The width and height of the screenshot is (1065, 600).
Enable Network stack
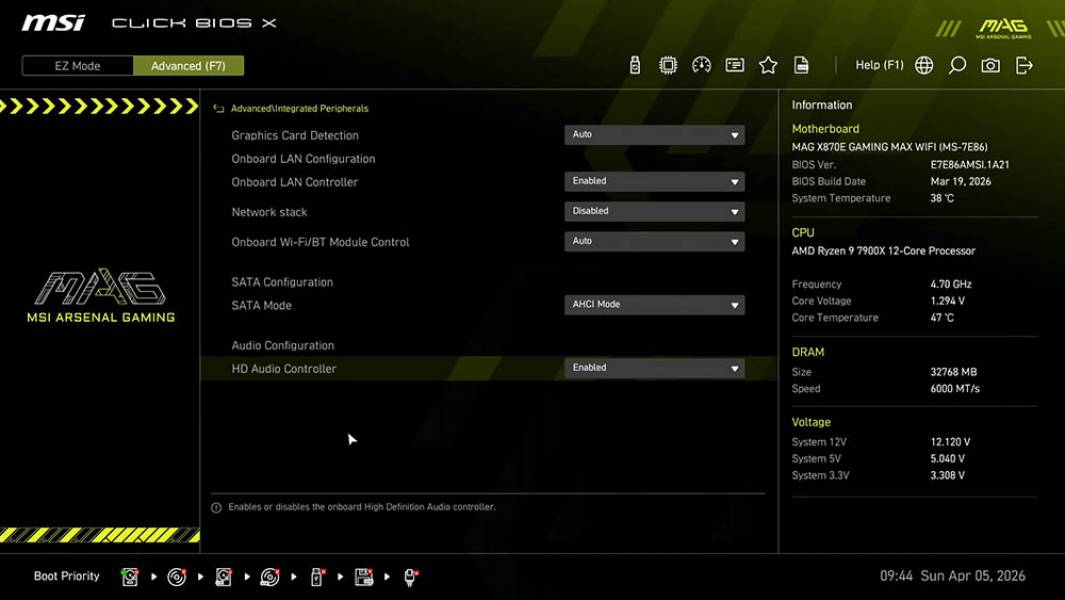[654, 211]
